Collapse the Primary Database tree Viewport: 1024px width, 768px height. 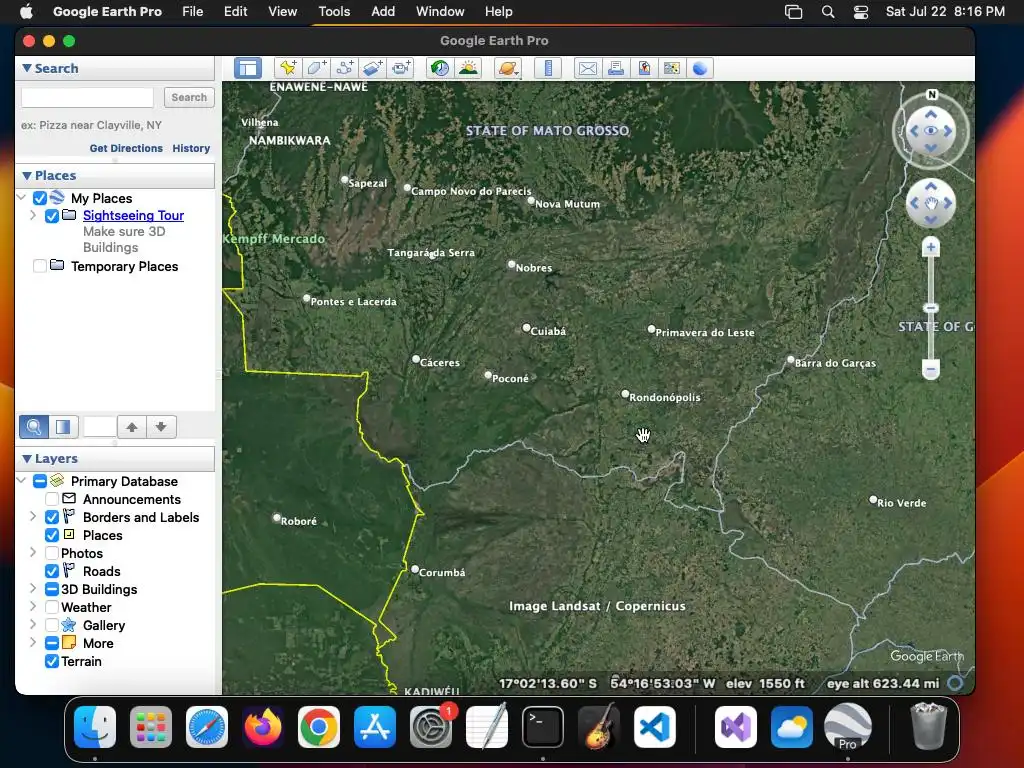[21, 481]
